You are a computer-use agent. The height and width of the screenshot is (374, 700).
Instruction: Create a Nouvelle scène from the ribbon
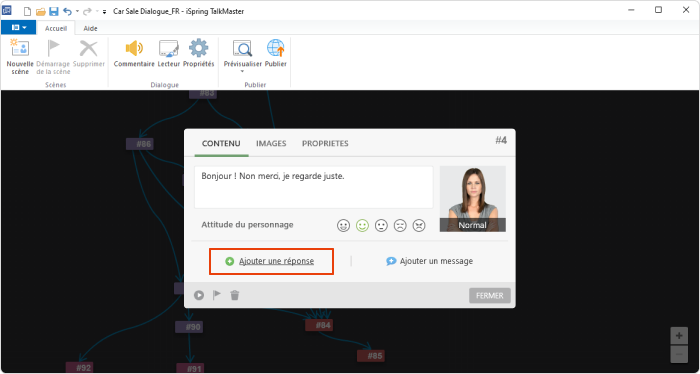click(x=20, y=57)
